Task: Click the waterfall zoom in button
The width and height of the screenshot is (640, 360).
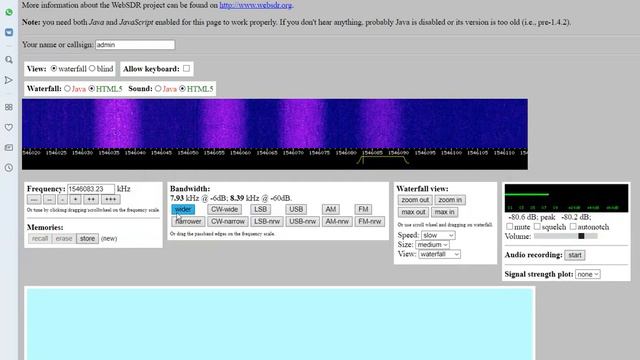Action: click(450, 200)
